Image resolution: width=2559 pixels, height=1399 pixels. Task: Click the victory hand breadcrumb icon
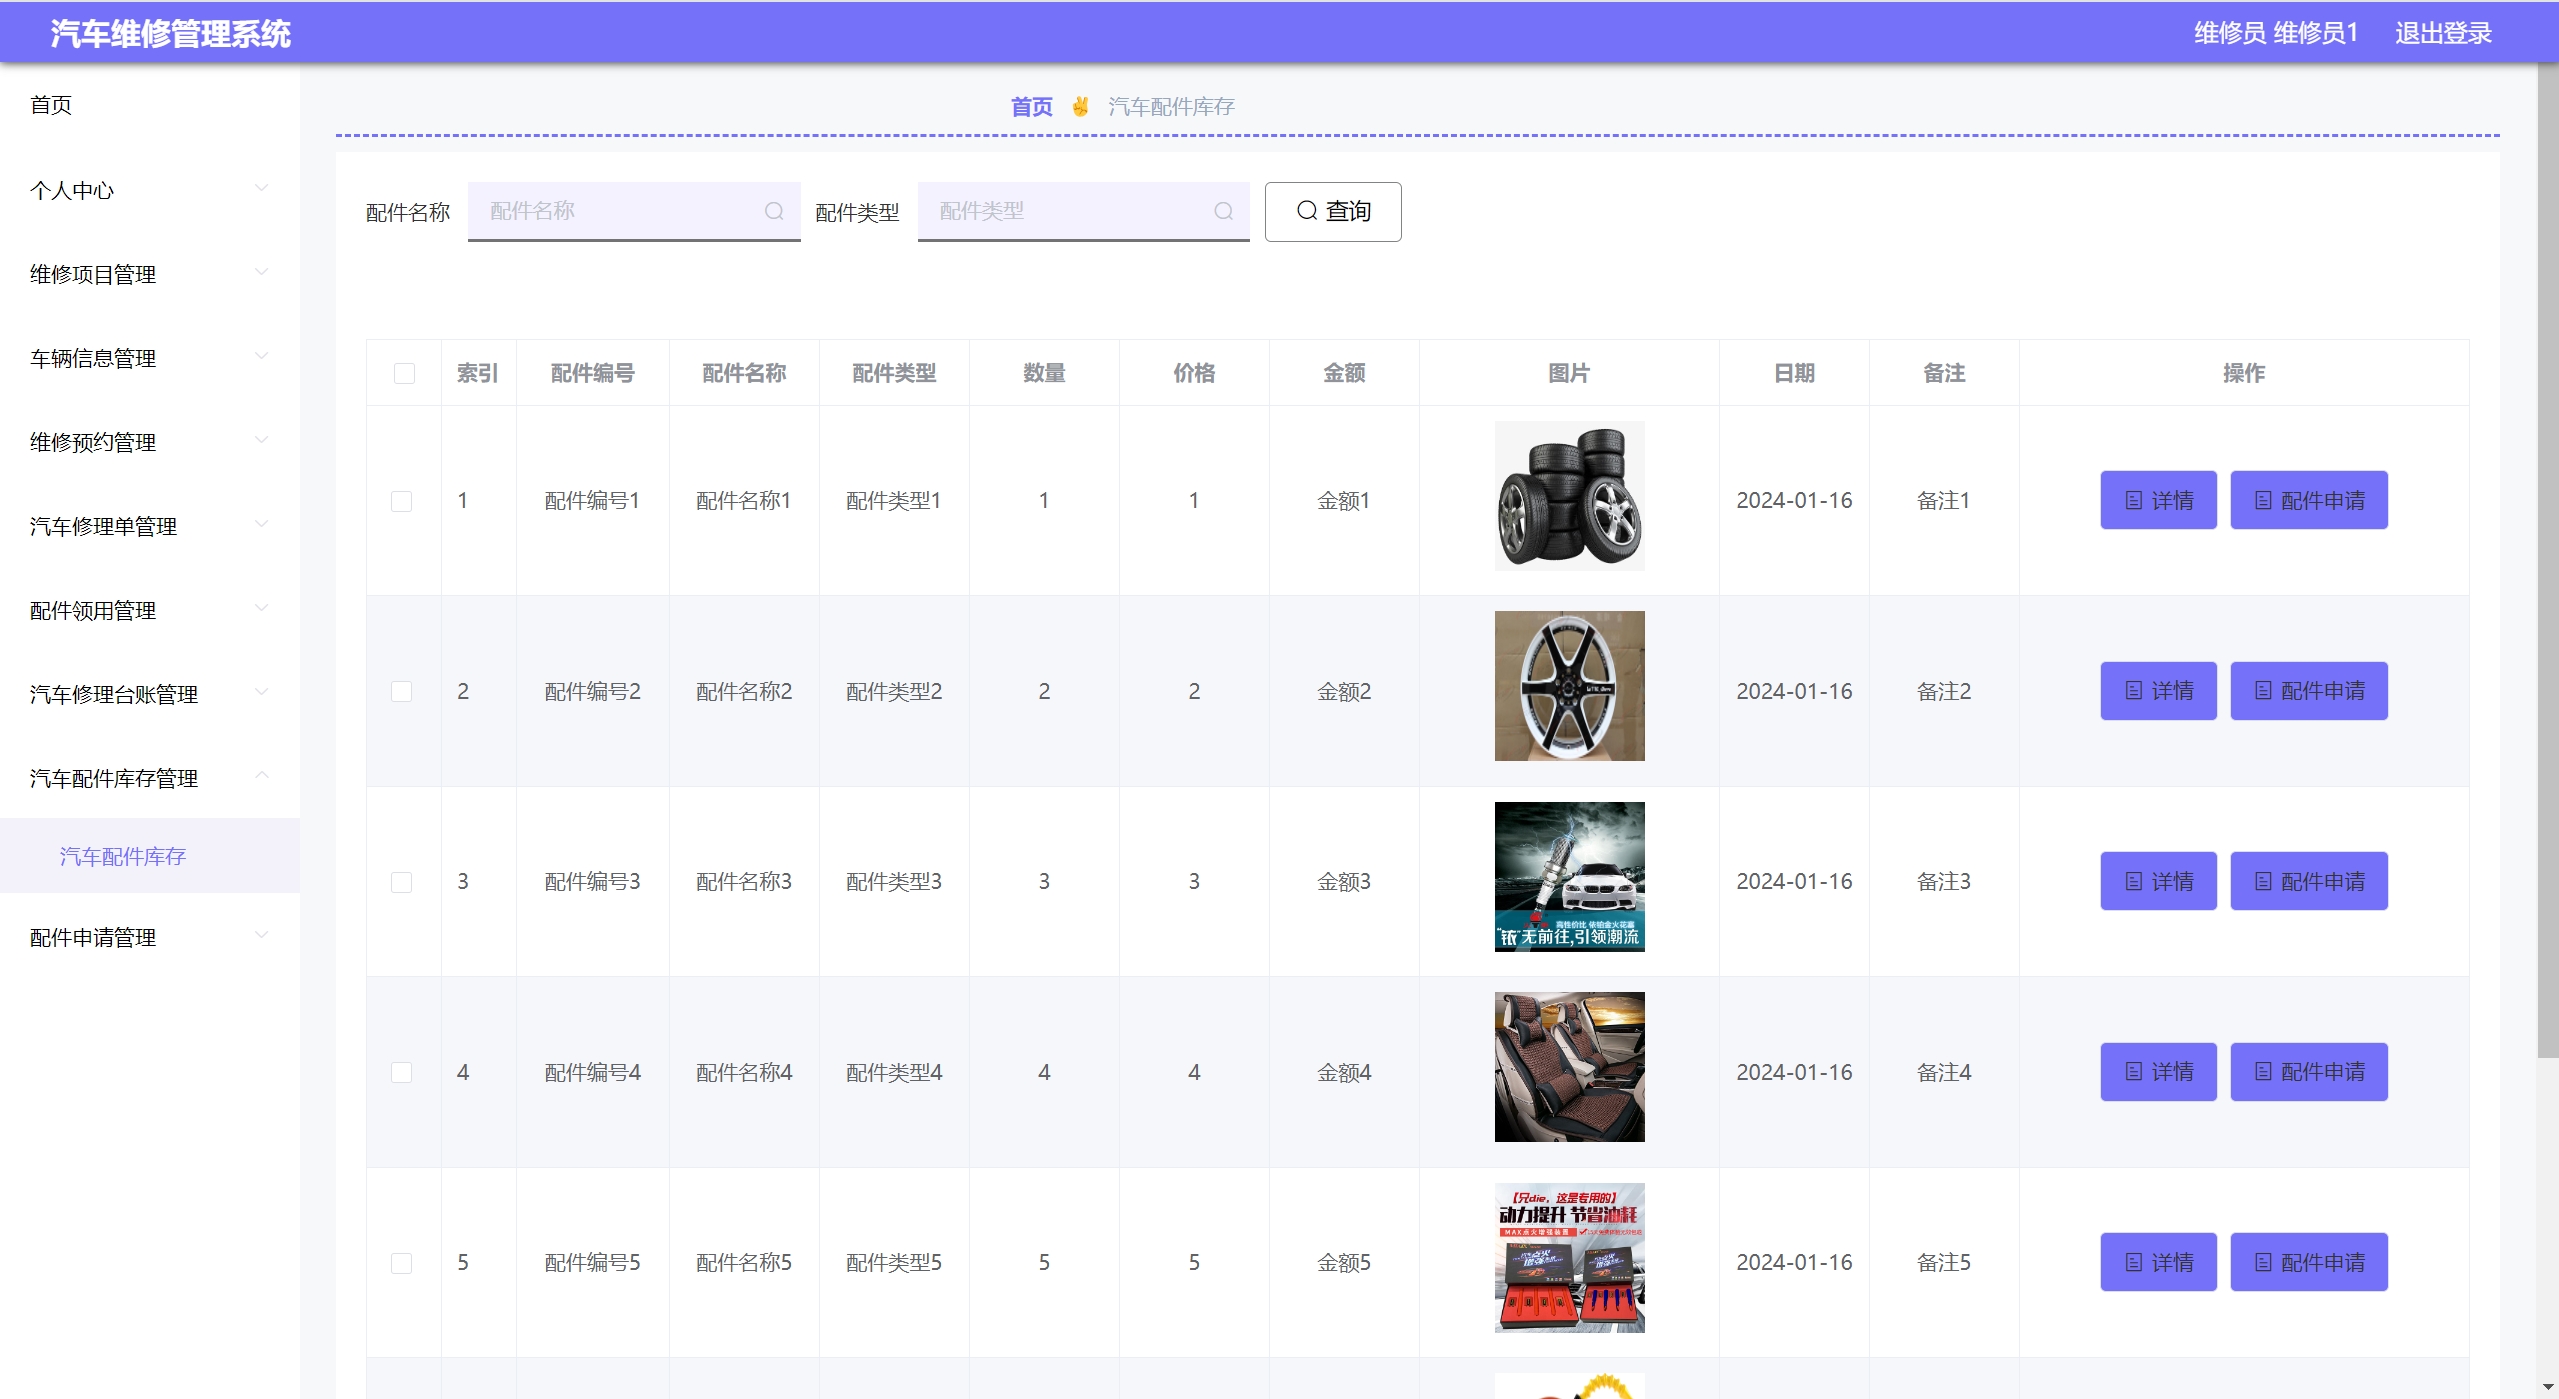(x=1080, y=106)
